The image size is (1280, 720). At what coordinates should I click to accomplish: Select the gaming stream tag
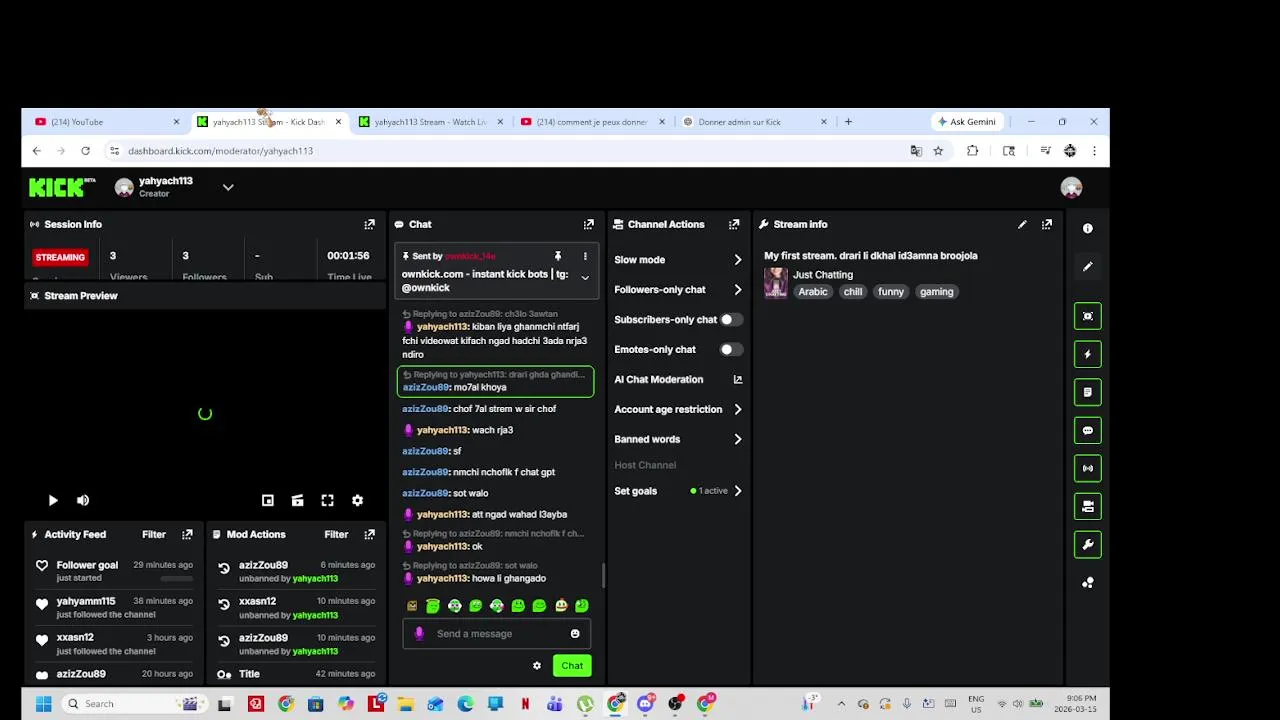pos(936,292)
